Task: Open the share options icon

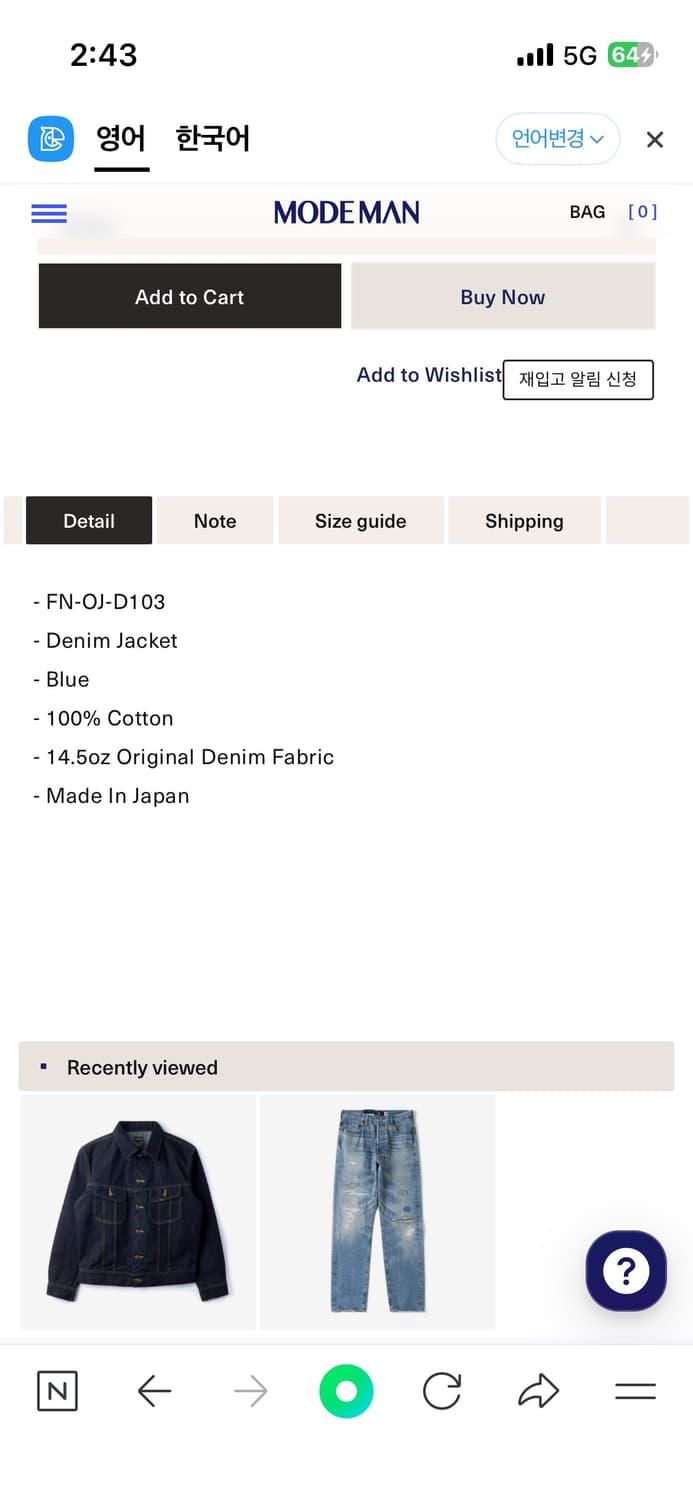Action: (x=538, y=1390)
